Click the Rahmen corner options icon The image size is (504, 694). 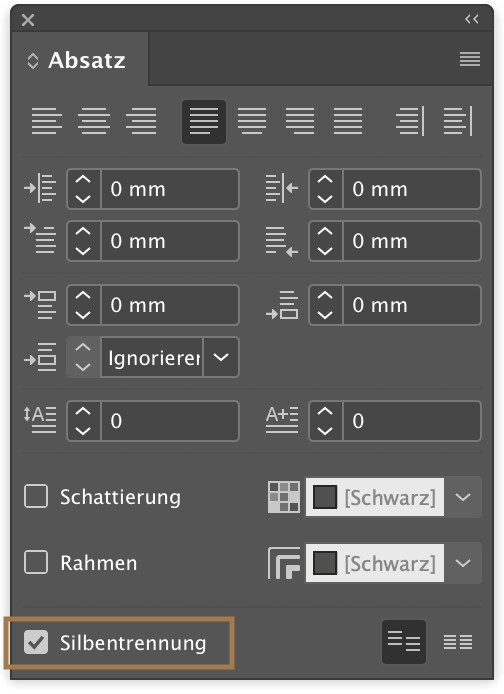click(x=284, y=563)
